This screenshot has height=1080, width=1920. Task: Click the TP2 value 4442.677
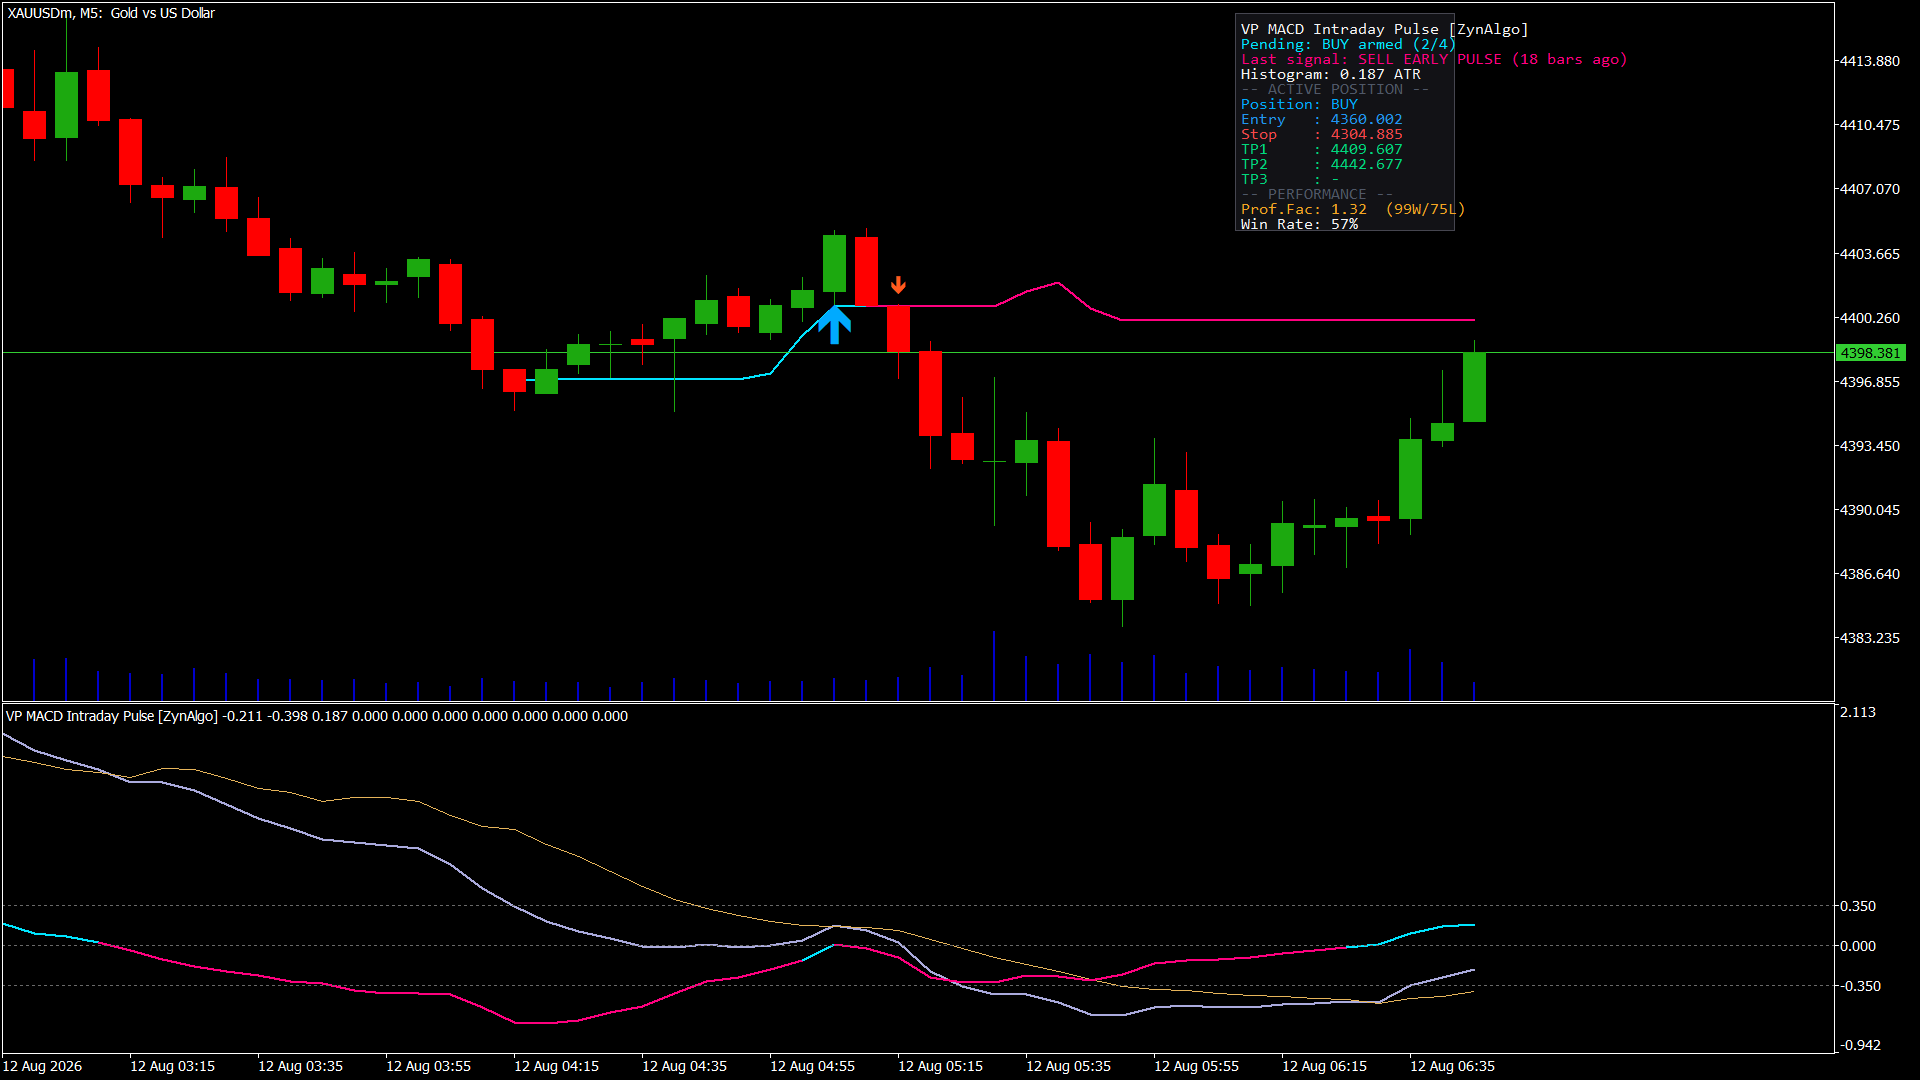coord(1366,164)
